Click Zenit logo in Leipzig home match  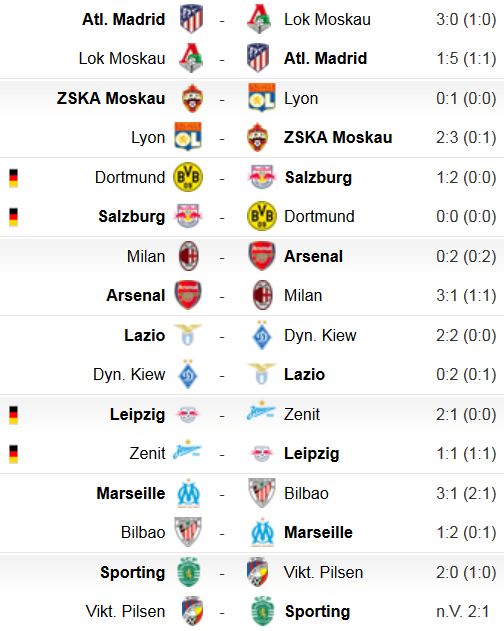(261, 411)
